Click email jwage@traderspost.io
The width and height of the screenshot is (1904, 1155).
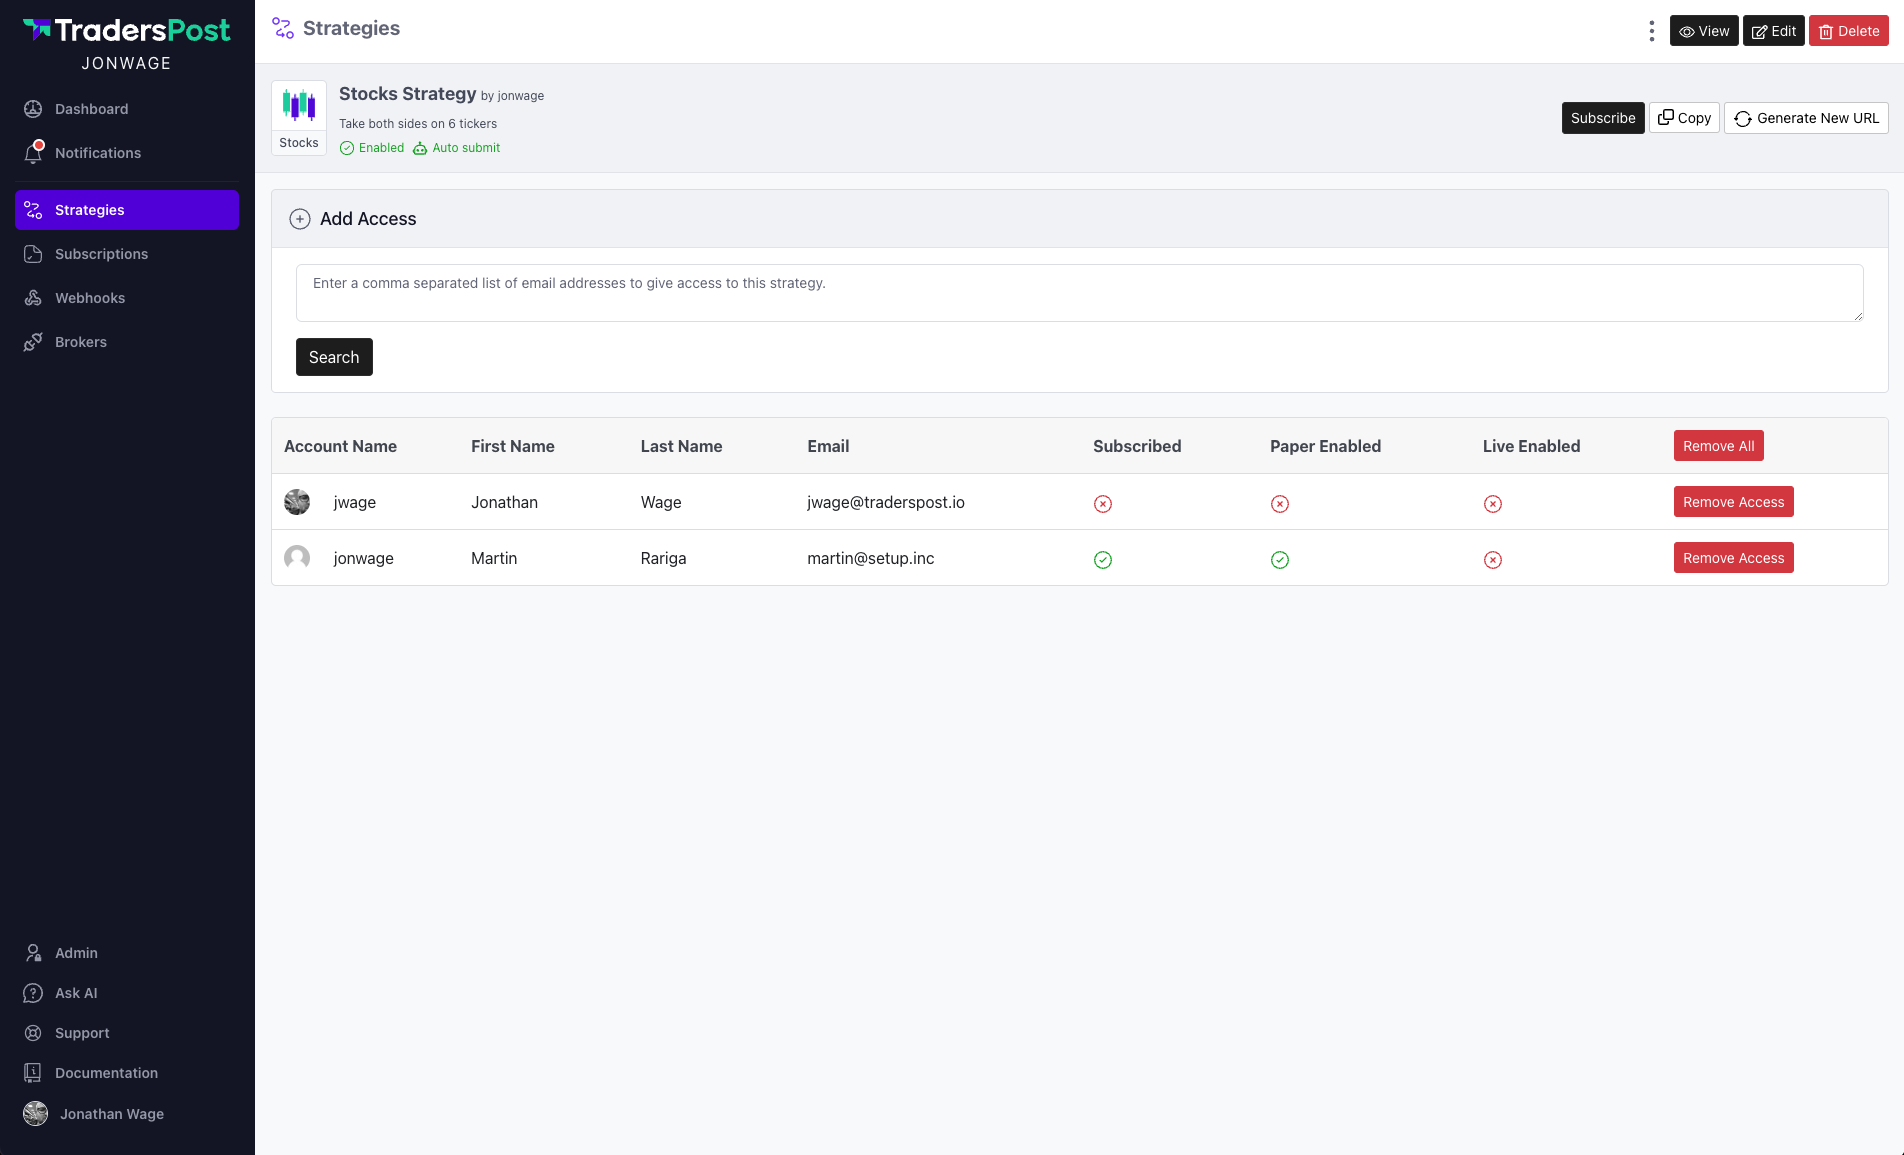[886, 502]
